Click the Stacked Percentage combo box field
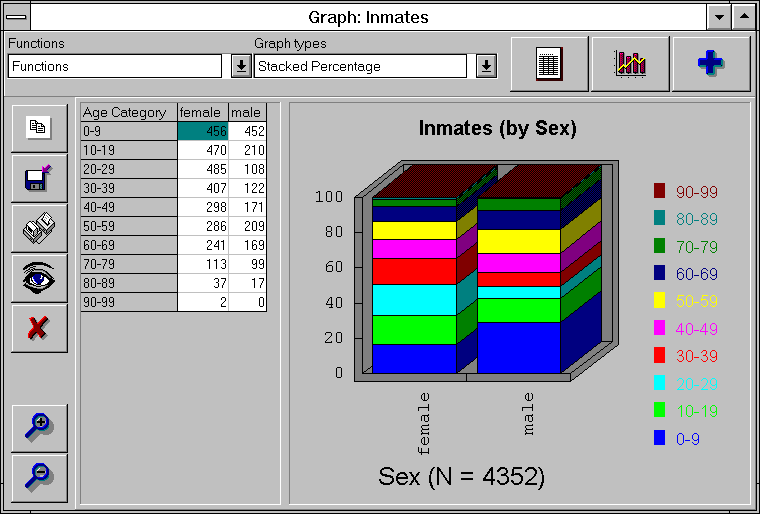This screenshot has width=760, height=514. click(360, 66)
